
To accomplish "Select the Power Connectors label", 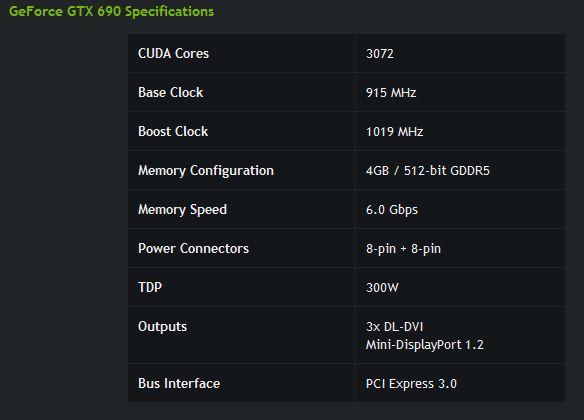I will tap(193, 248).
